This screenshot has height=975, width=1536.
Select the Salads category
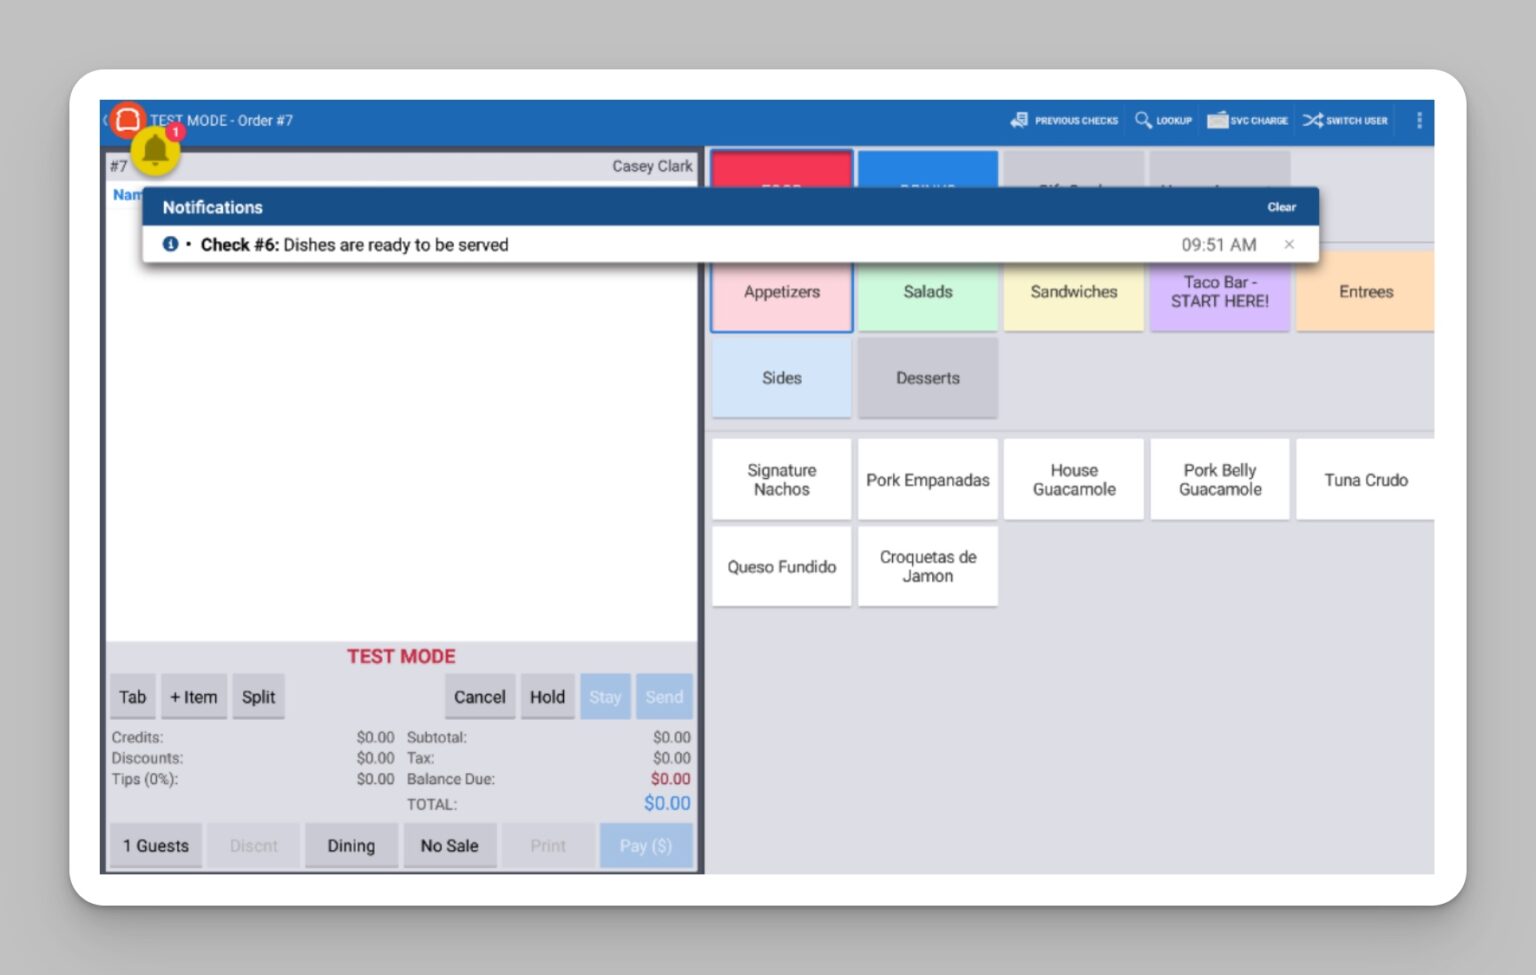tap(927, 293)
